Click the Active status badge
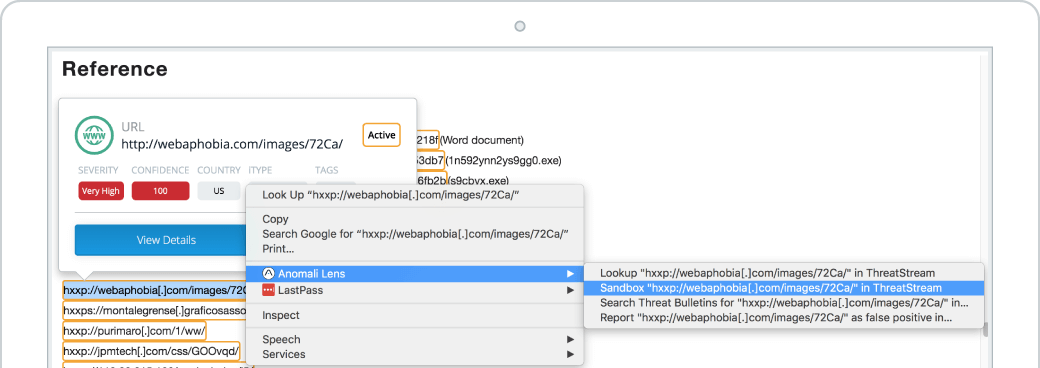The width and height of the screenshot is (1040, 368). pyautogui.click(x=381, y=135)
